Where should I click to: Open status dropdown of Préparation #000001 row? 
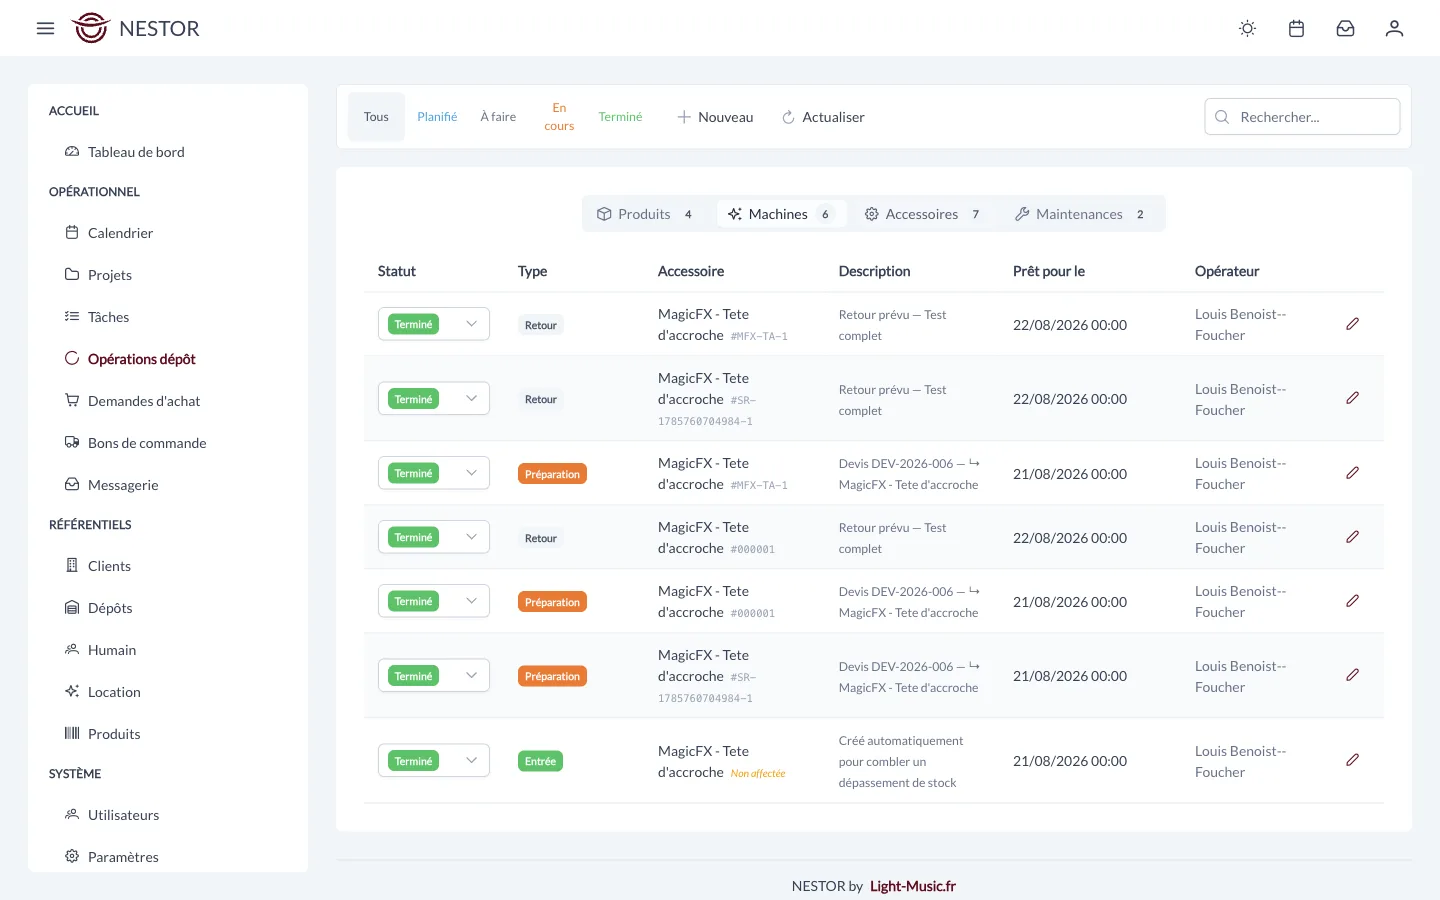pos(434,601)
